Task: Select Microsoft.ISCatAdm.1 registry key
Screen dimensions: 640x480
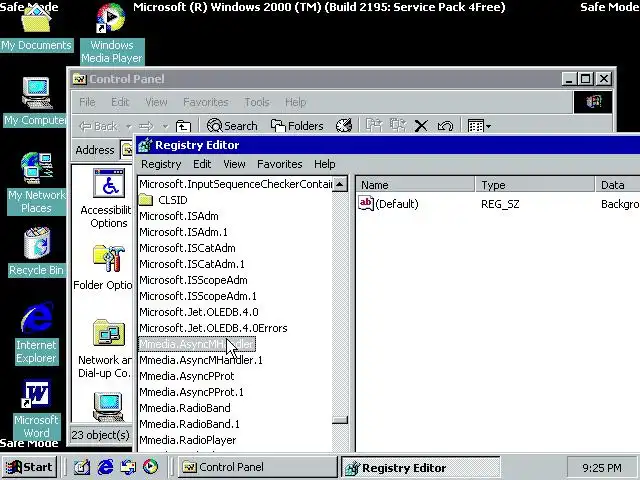Action: [192, 264]
